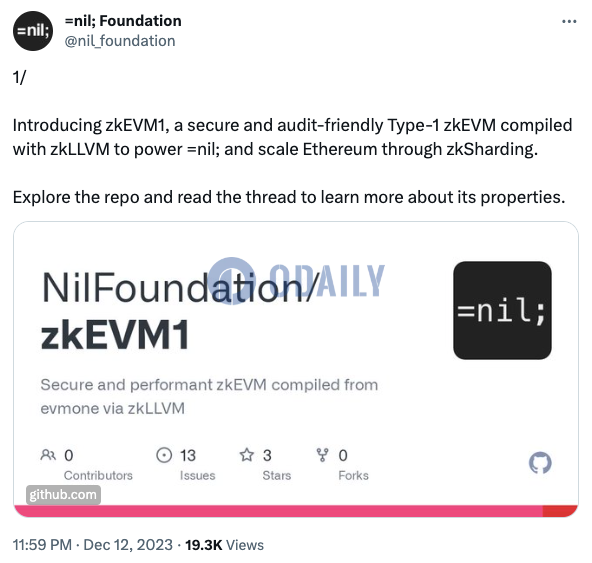Viewport: 592px width, 563px height.
Task: Click the zkEVM1 repository title
Action: click(115, 335)
